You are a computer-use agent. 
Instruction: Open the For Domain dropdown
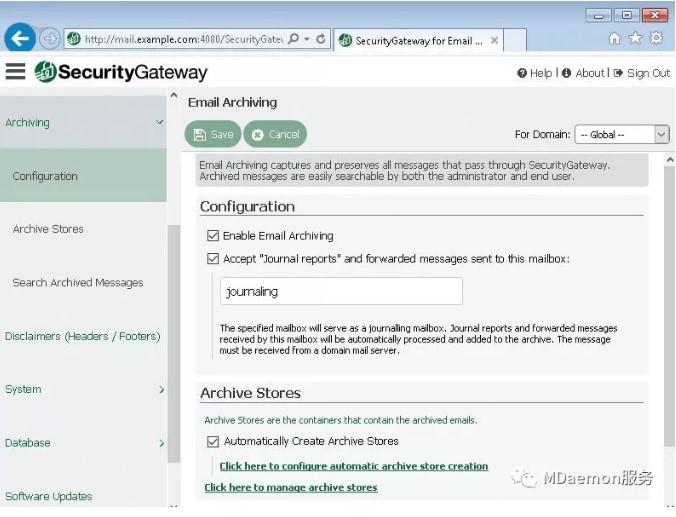(622, 135)
